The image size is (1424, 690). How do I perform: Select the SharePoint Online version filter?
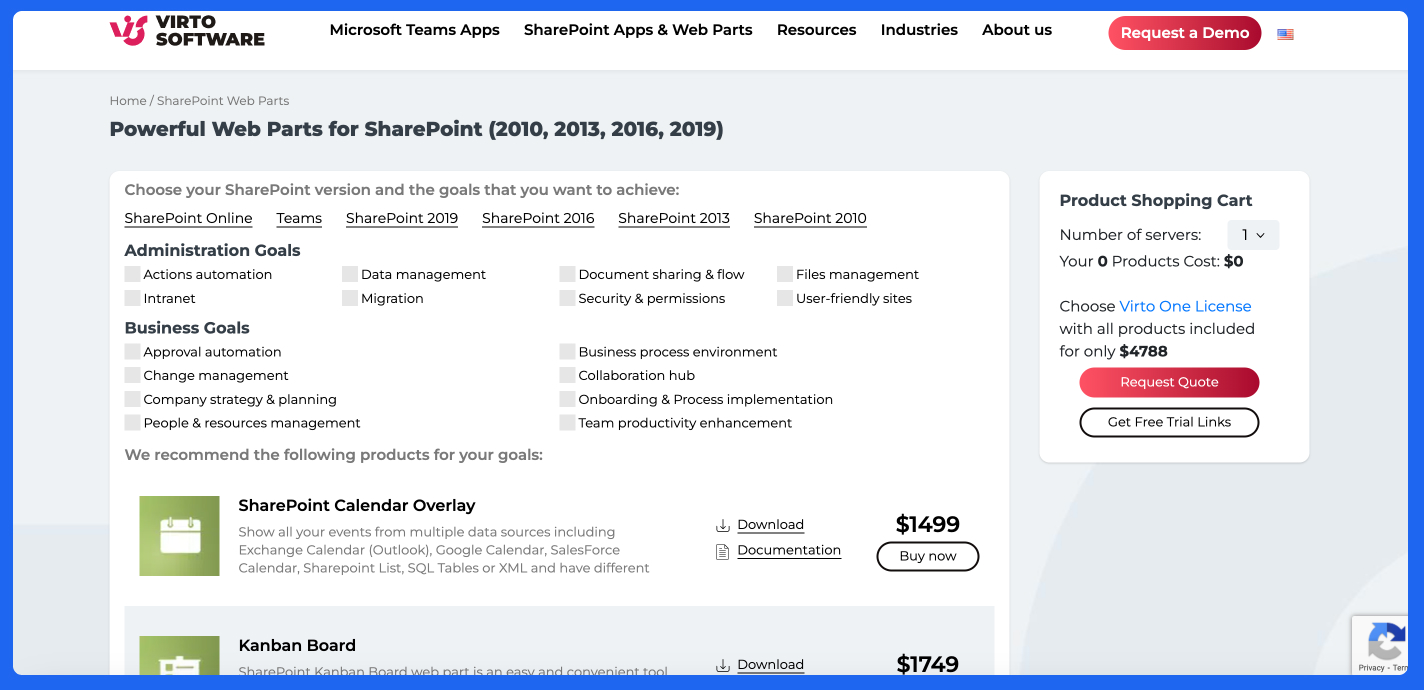click(x=188, y=219)
